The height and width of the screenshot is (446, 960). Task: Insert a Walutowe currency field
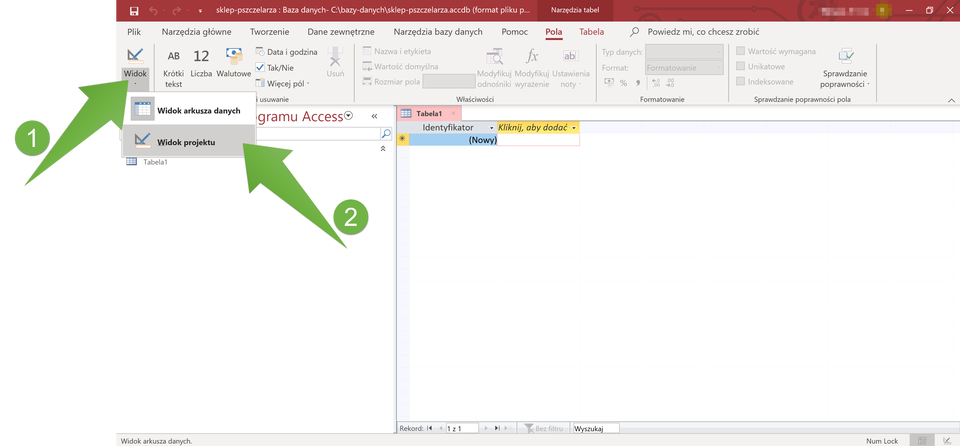point(234,57)
